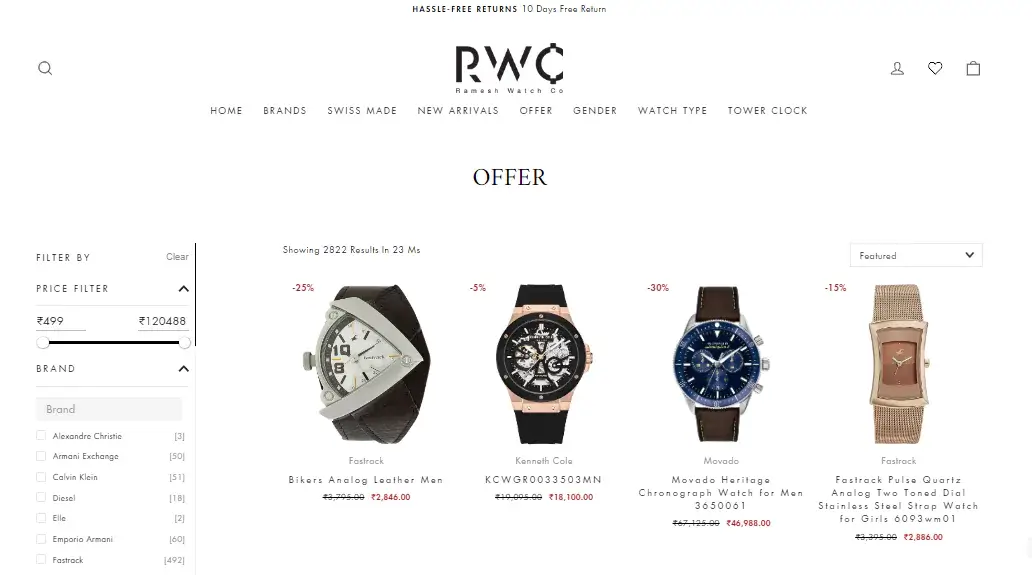The image size is (1032, 575).
Task: Open the shopping bag cart icon
Action: pos(973,68)
